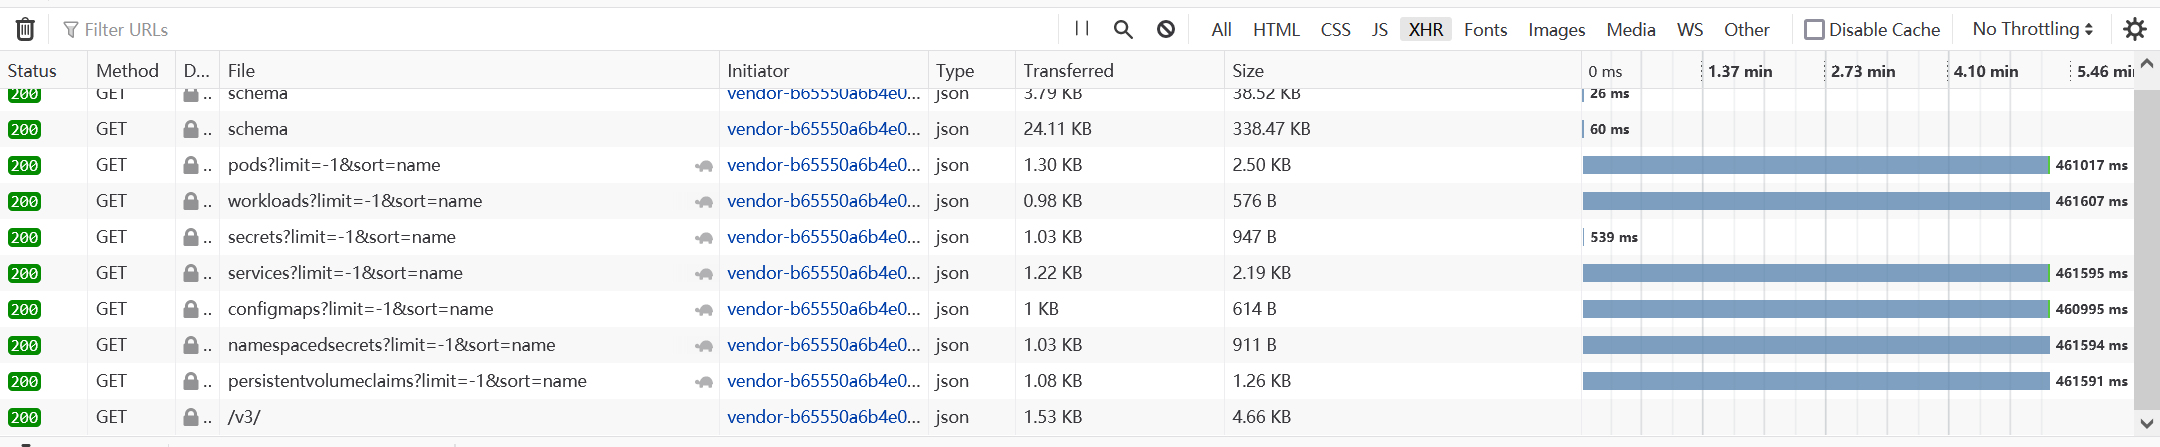Viewport: 2160px width, 447px height.
Task: Filter requests by JS
Action: 1380,30
